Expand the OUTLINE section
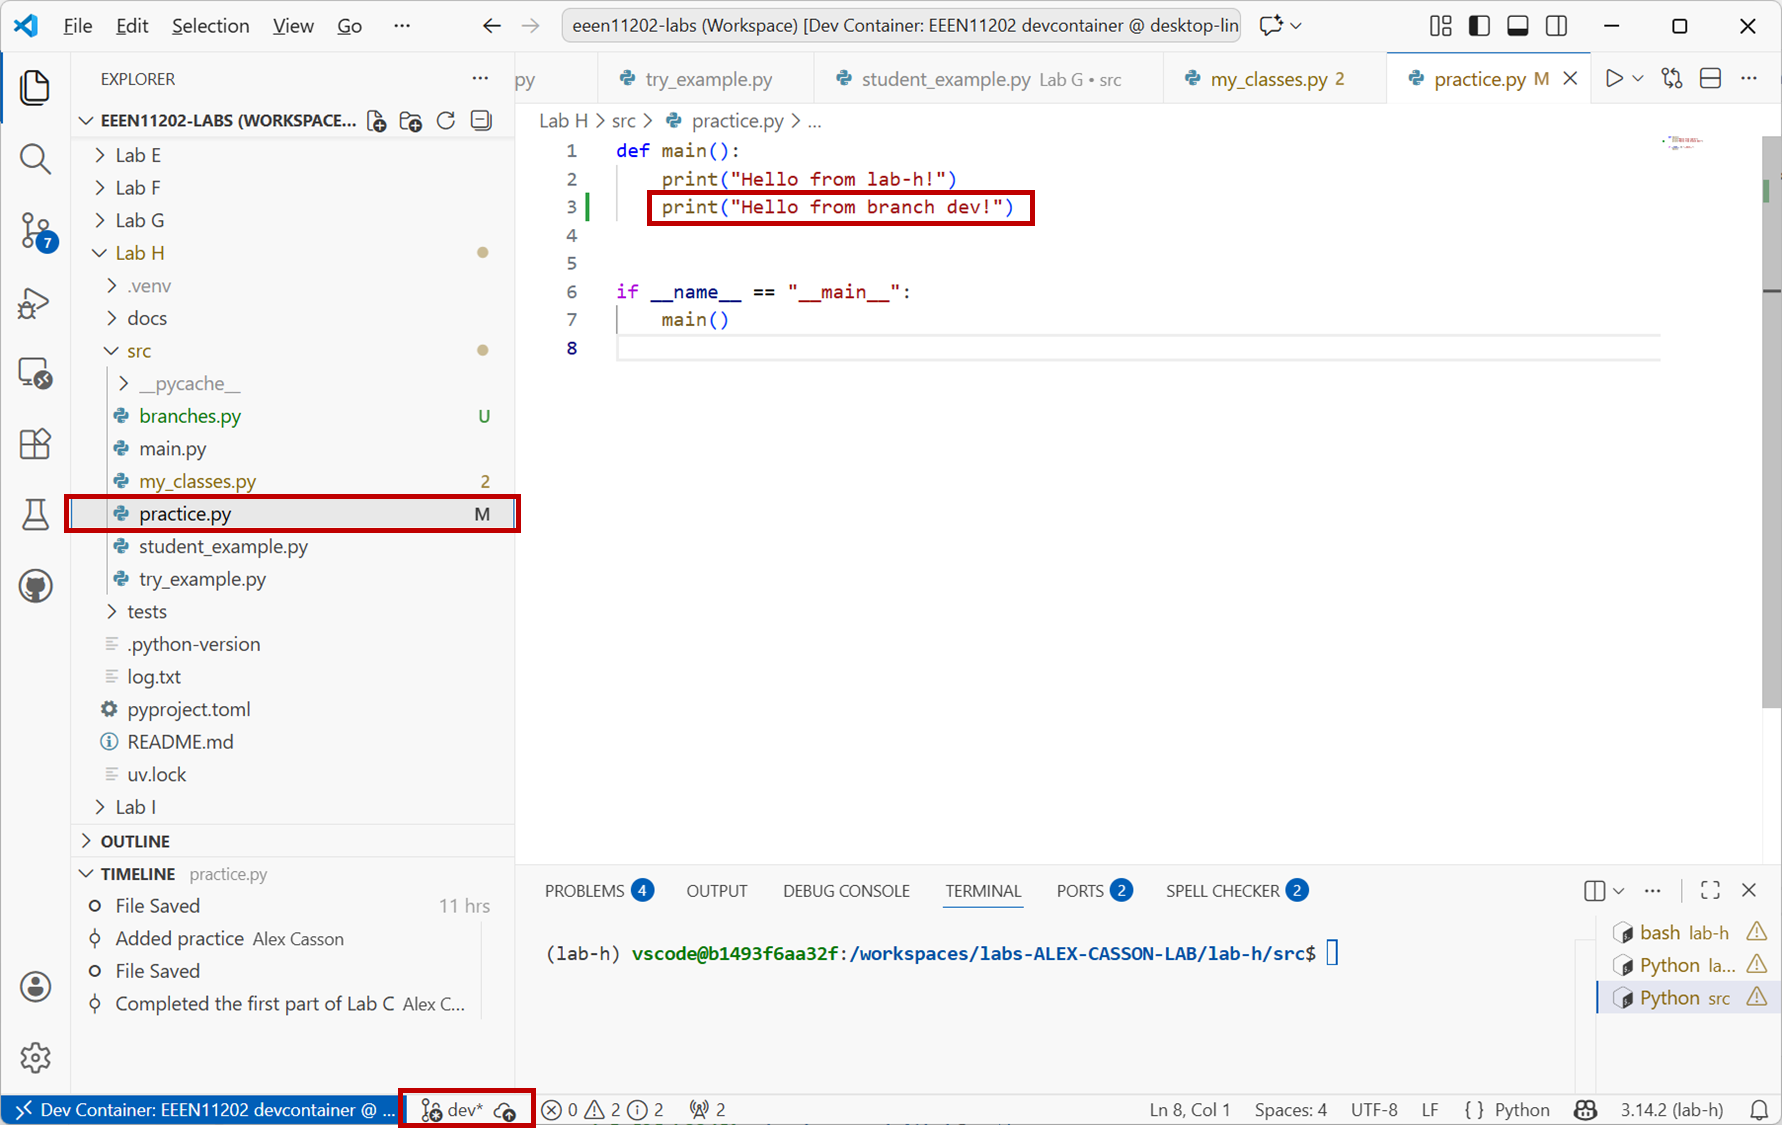The image size is (1782, 1128). (135, 841)
